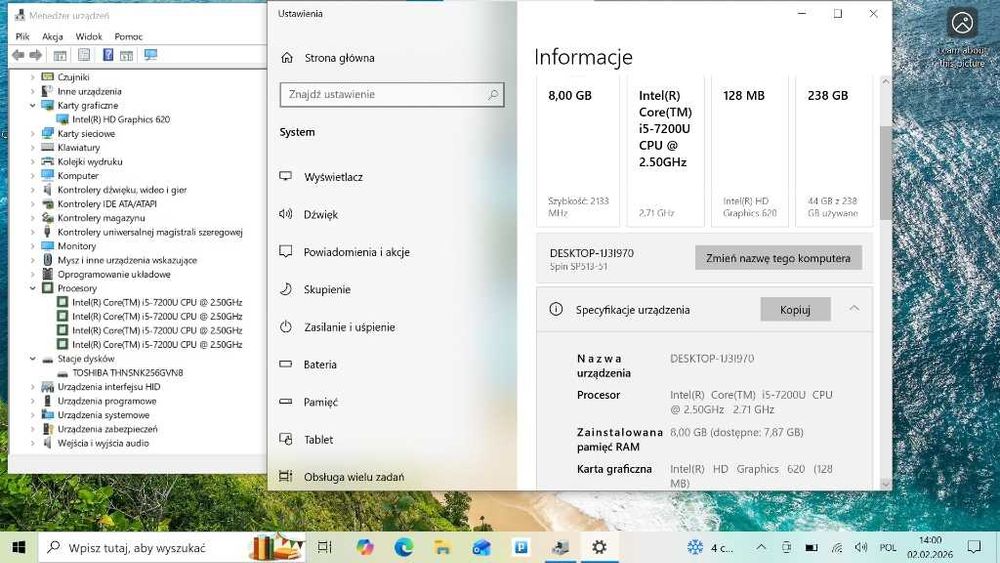Click the Znajdź ustawienie search field
This screenshot has width=1000, height=563.
[392, 94]
